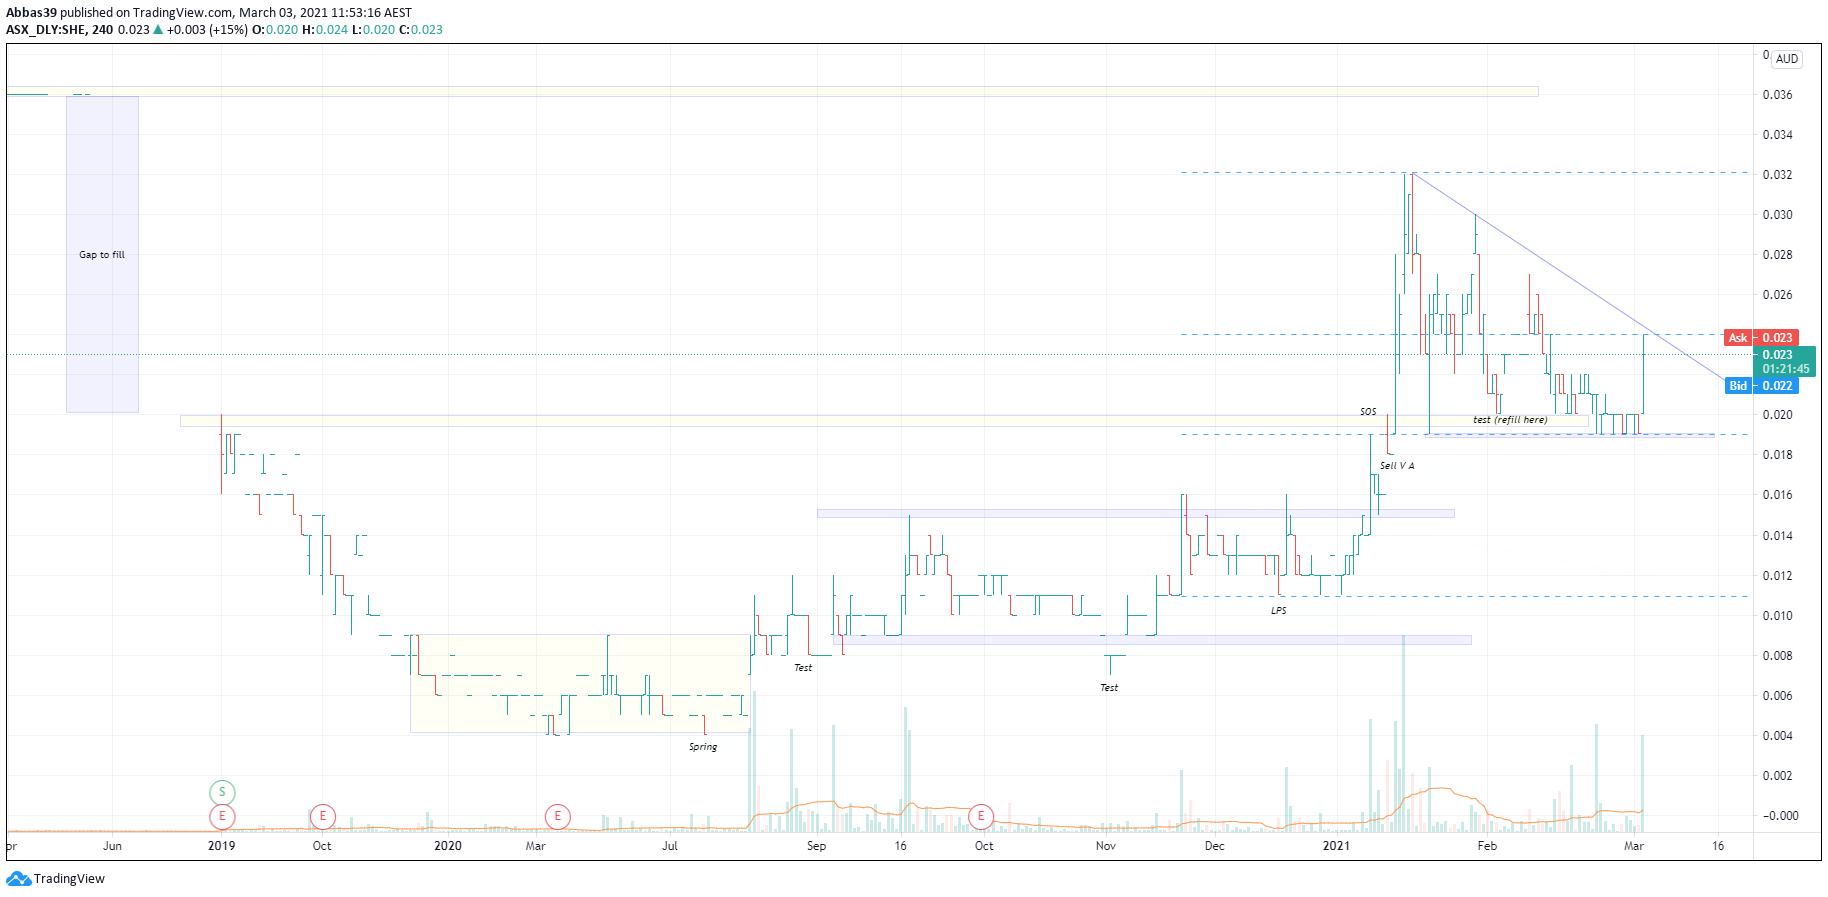
Task: Click the 0.034 price axis label
Action: coord(1777,135)
